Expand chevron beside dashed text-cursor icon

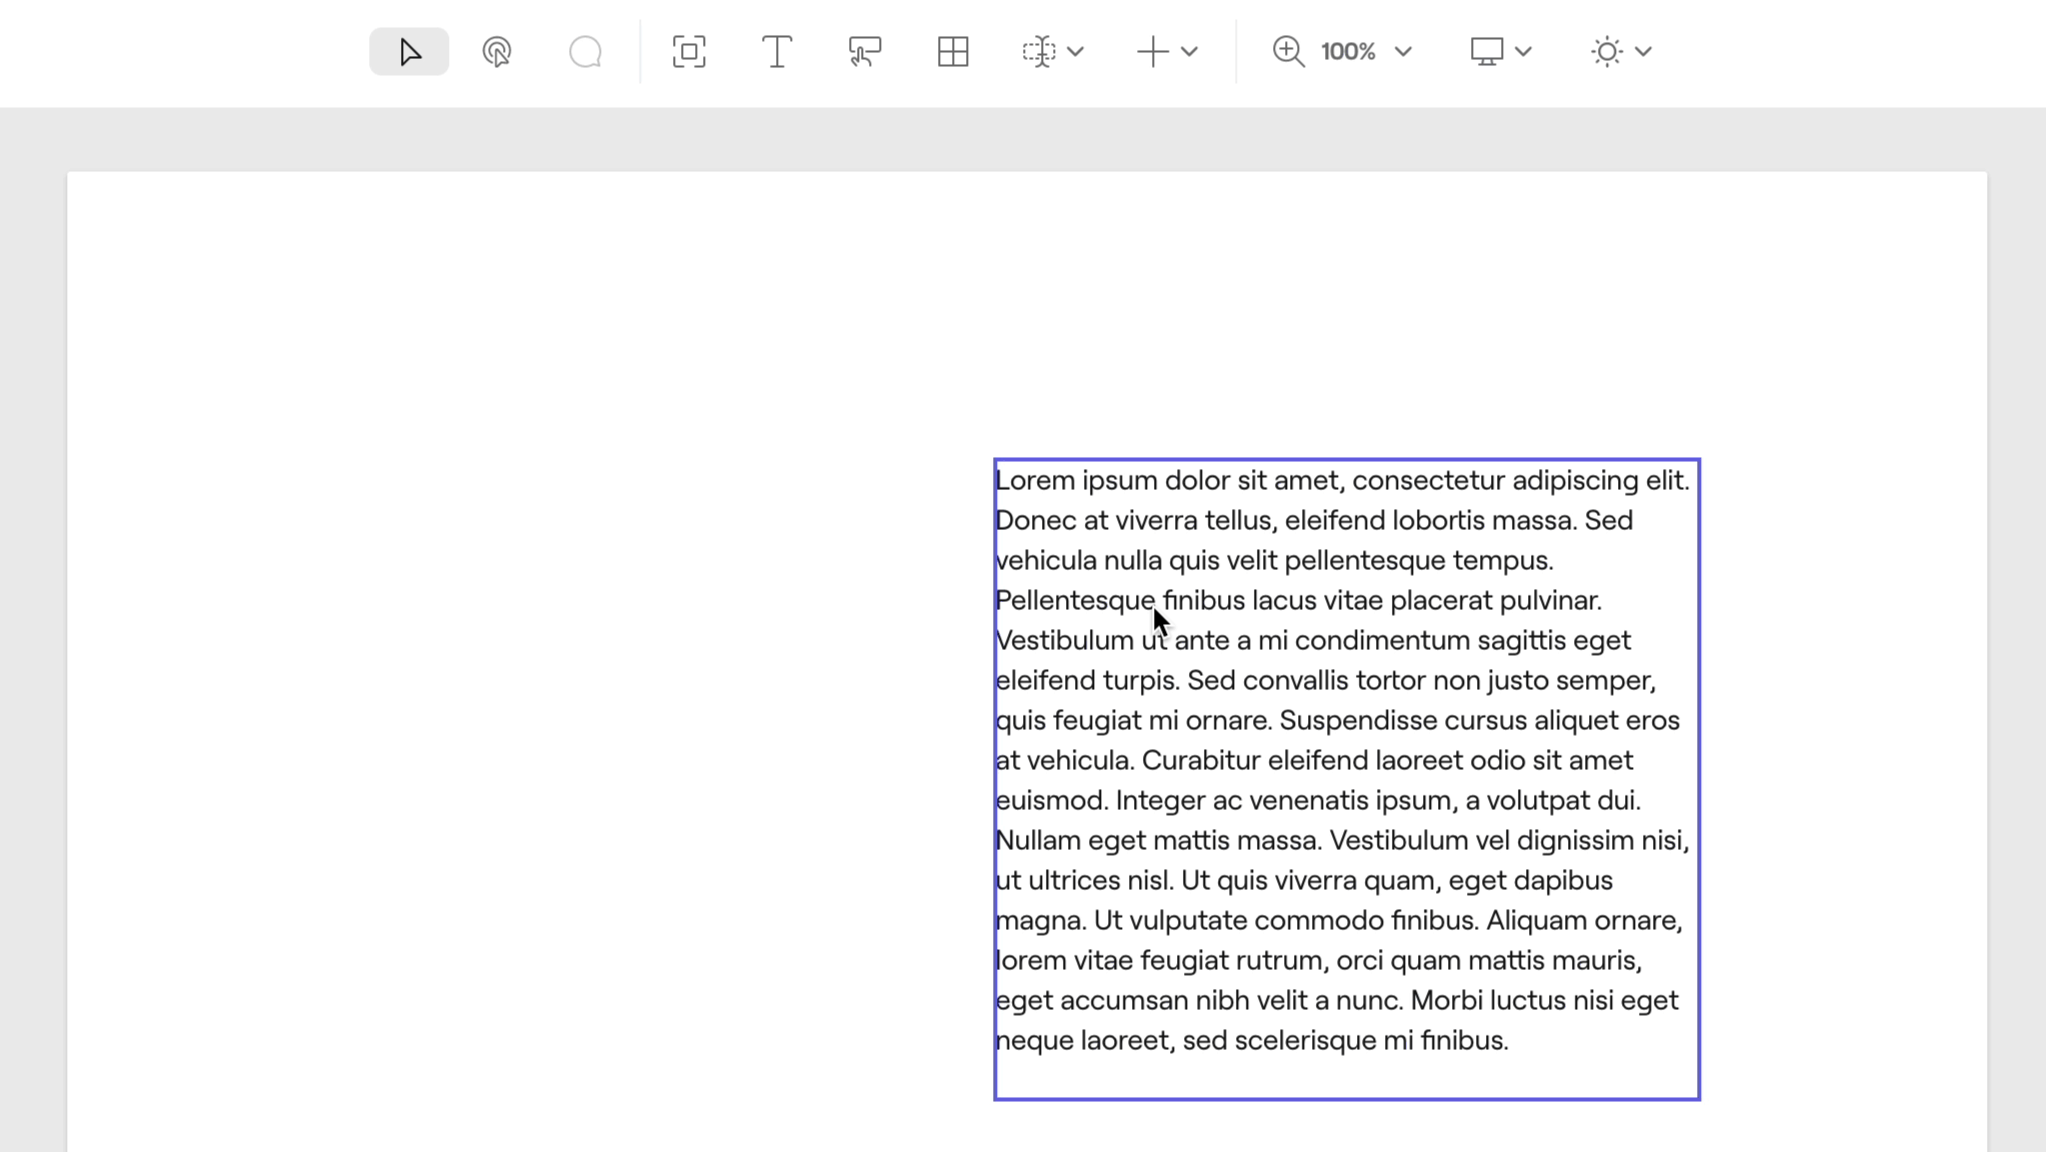1075,52
